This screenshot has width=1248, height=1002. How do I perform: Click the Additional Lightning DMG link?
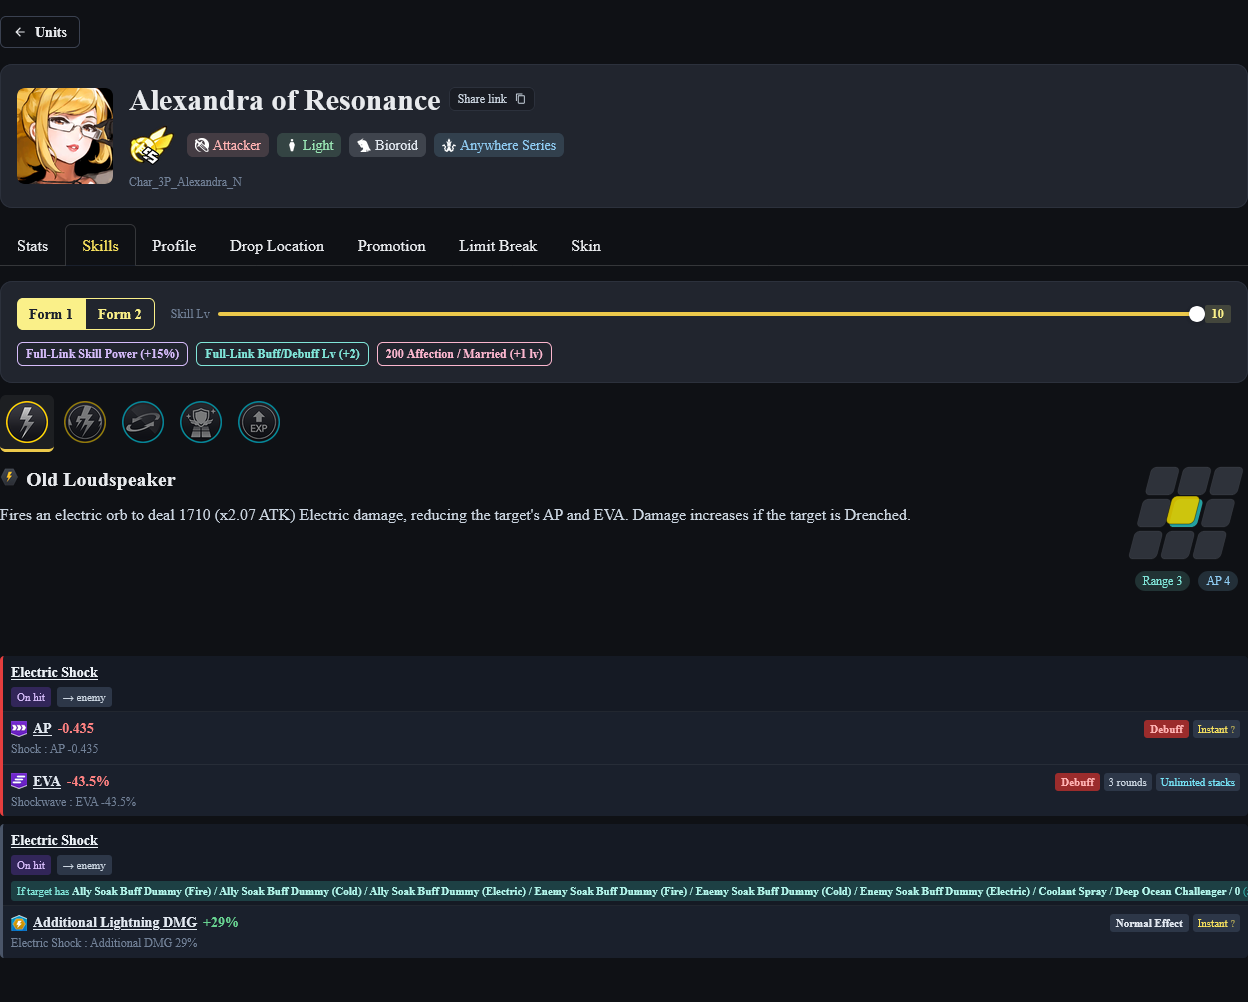(x=115, y=922)
